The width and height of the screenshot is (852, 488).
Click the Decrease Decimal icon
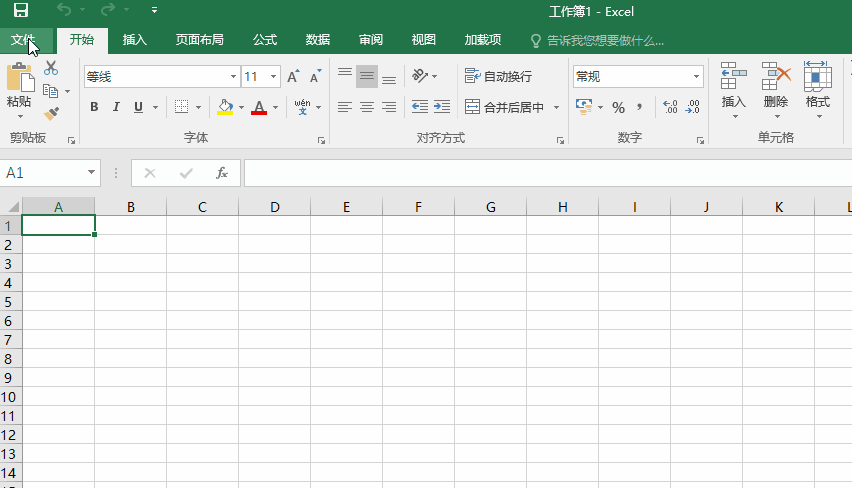693,107
